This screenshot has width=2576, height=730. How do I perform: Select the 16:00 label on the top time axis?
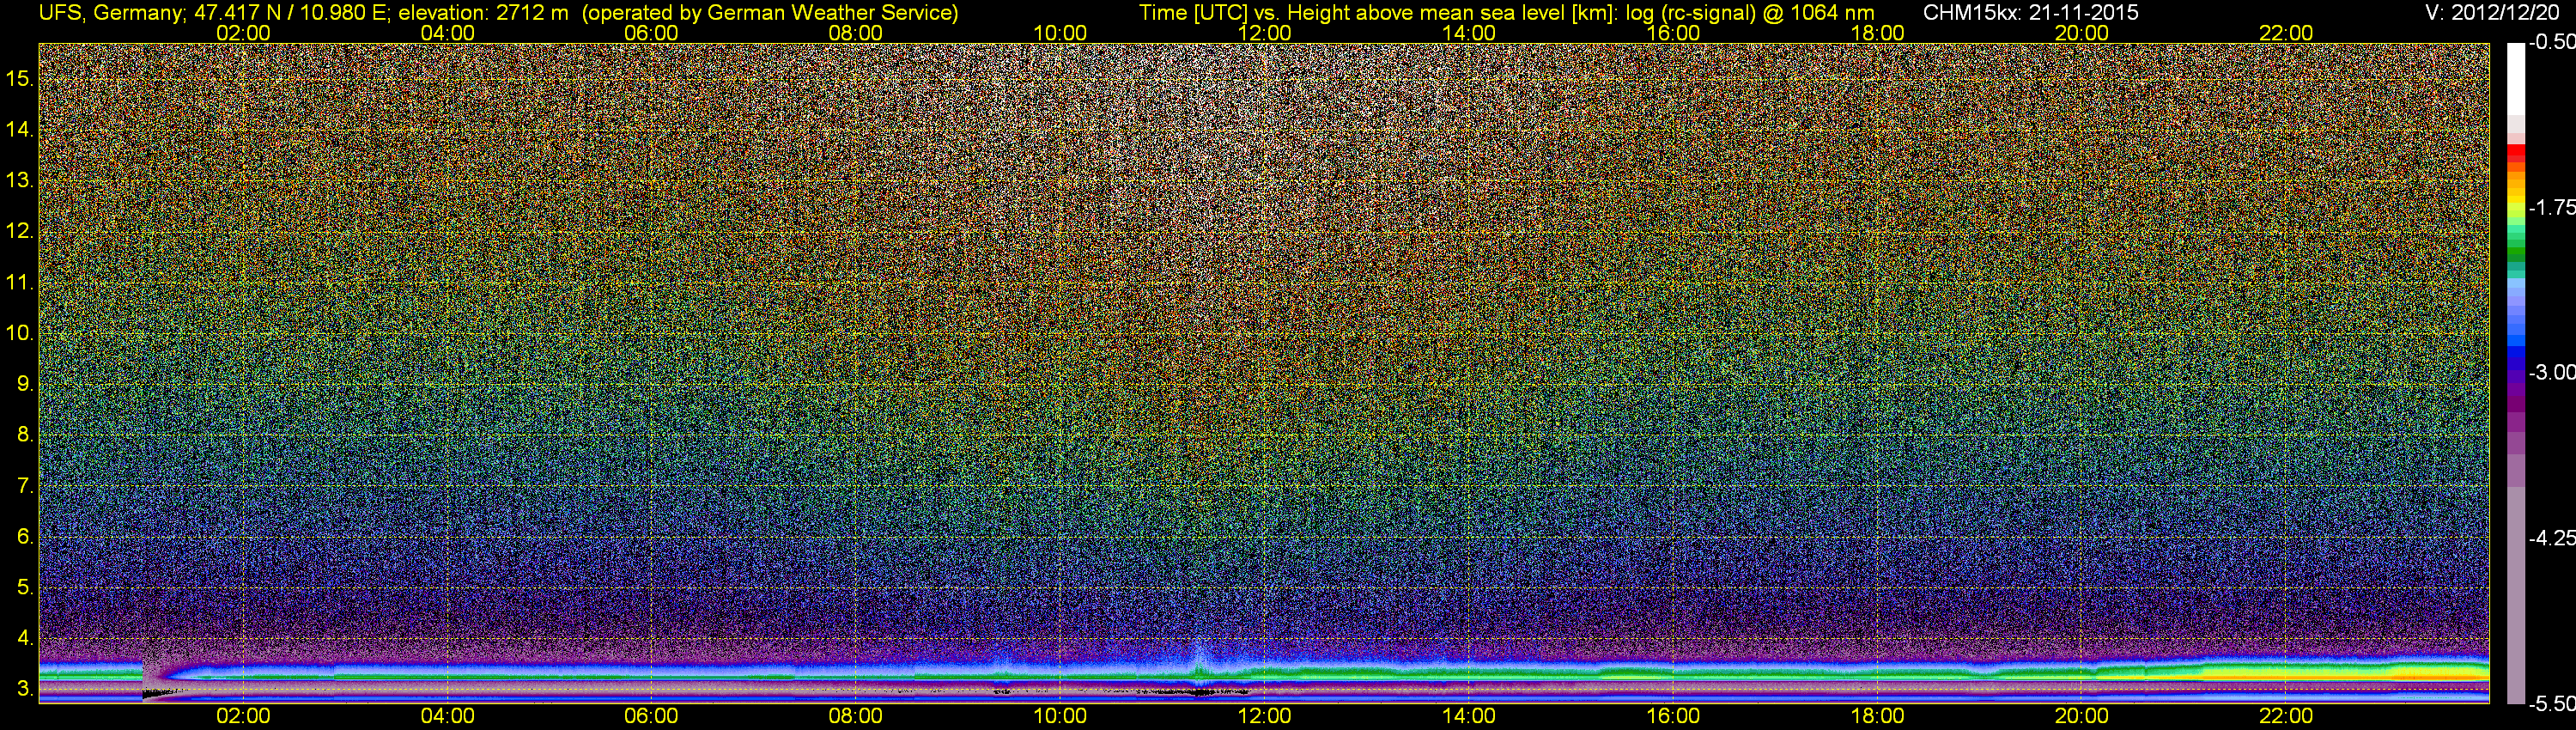pos(1673,33)
